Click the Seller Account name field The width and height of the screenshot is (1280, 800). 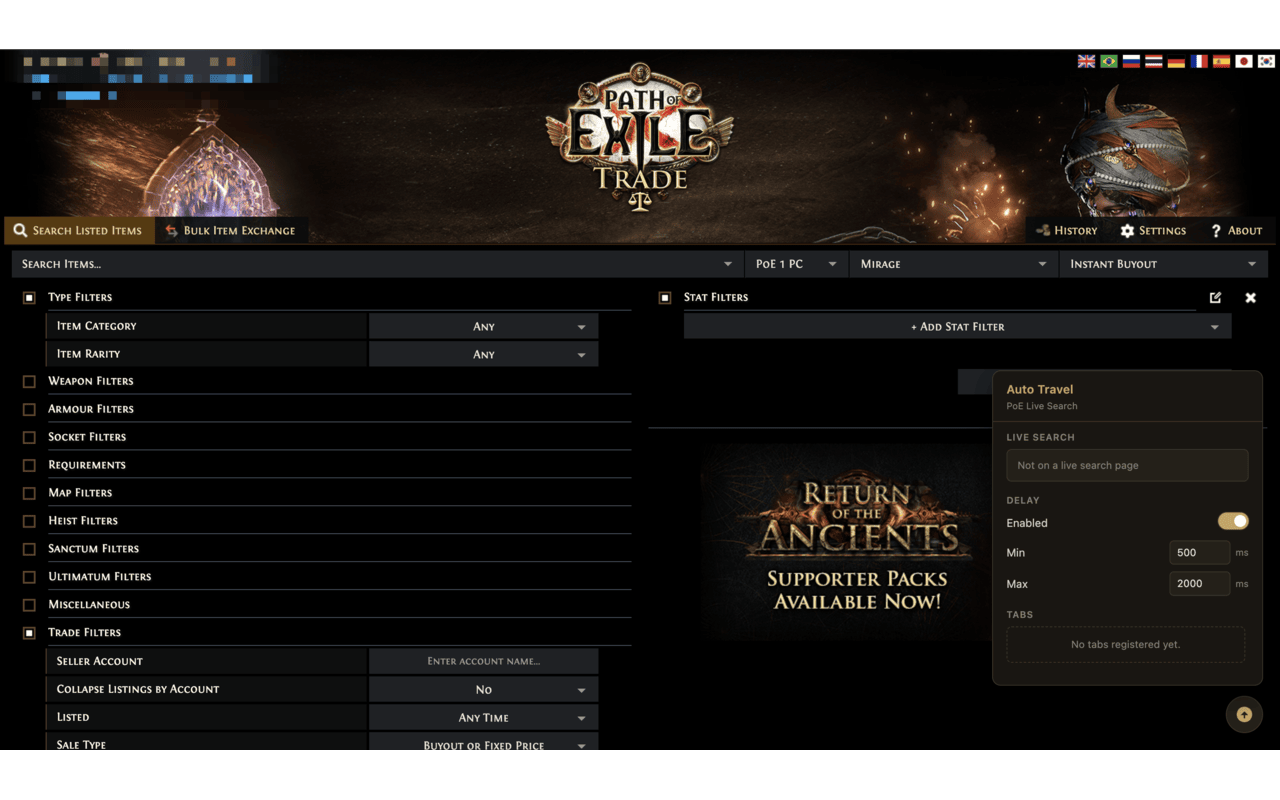pyautogui.click(x=483, y=661)
